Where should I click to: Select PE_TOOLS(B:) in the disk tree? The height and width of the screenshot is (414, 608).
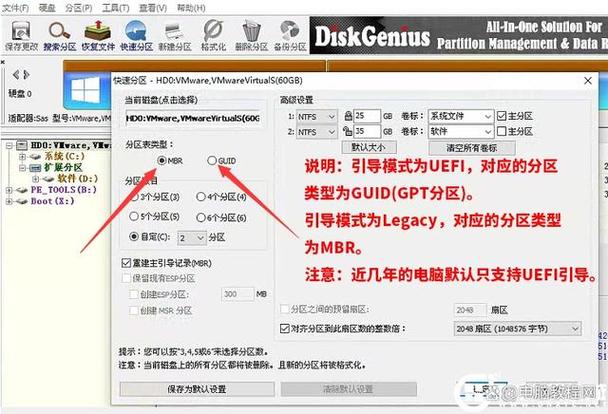(x=64, y=190)
